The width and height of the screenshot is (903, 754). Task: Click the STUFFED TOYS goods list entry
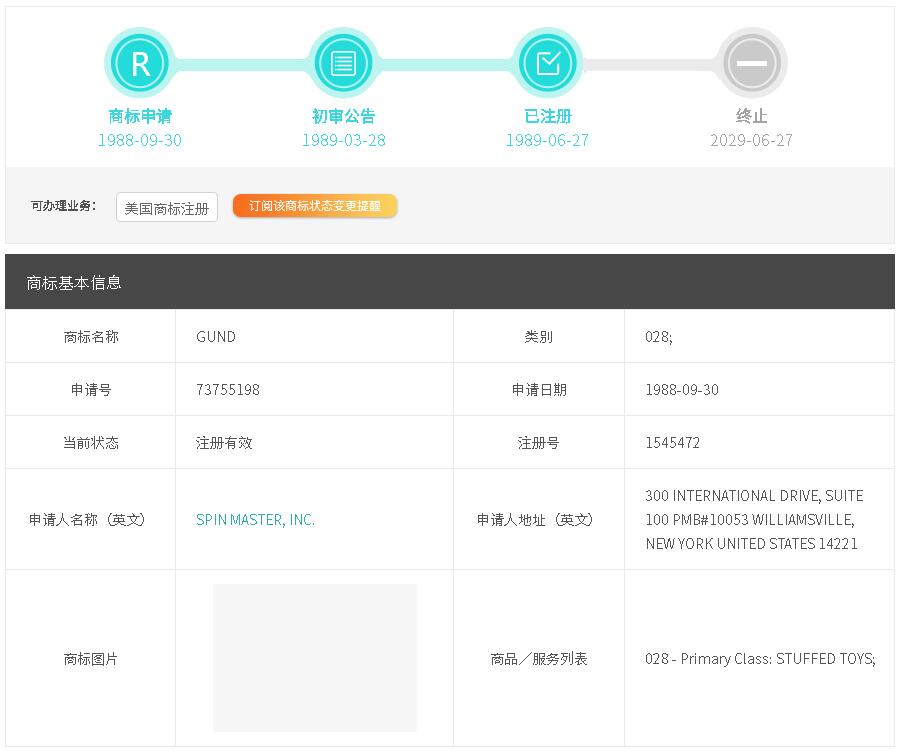[760, 659]
